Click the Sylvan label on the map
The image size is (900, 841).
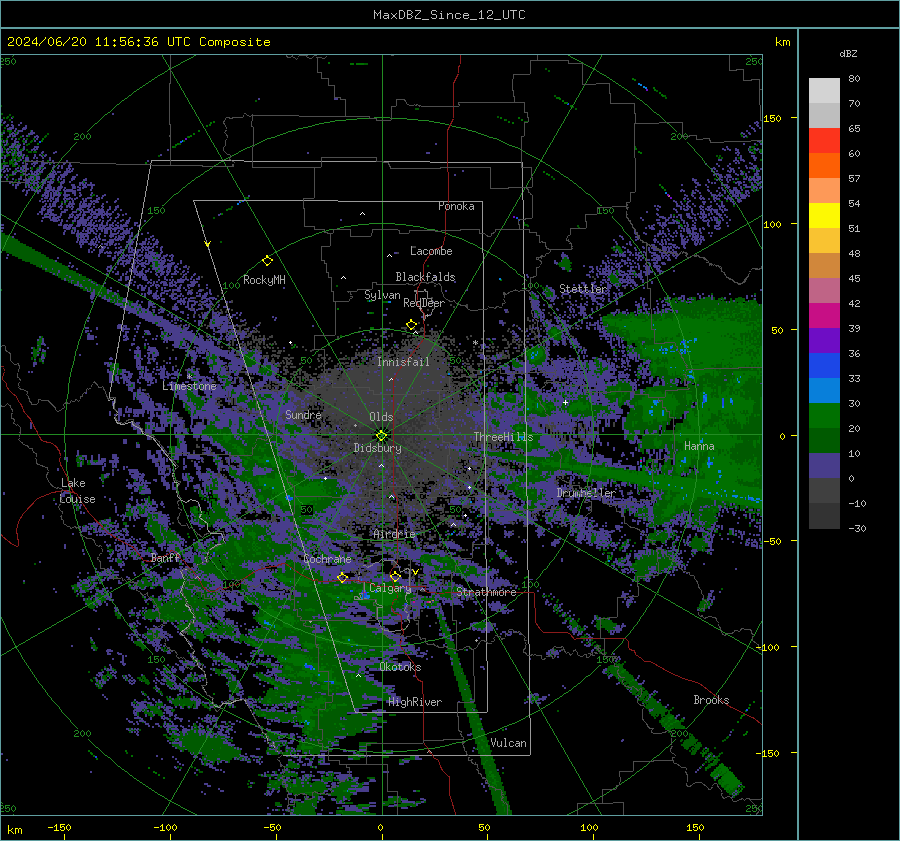[382, 295]
